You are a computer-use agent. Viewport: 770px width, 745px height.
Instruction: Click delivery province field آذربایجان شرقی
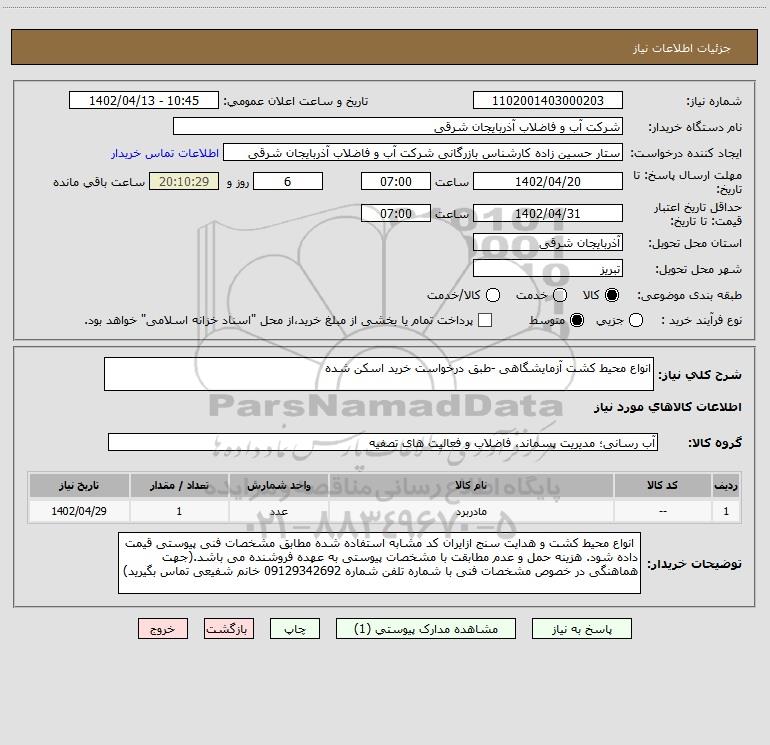548,243
